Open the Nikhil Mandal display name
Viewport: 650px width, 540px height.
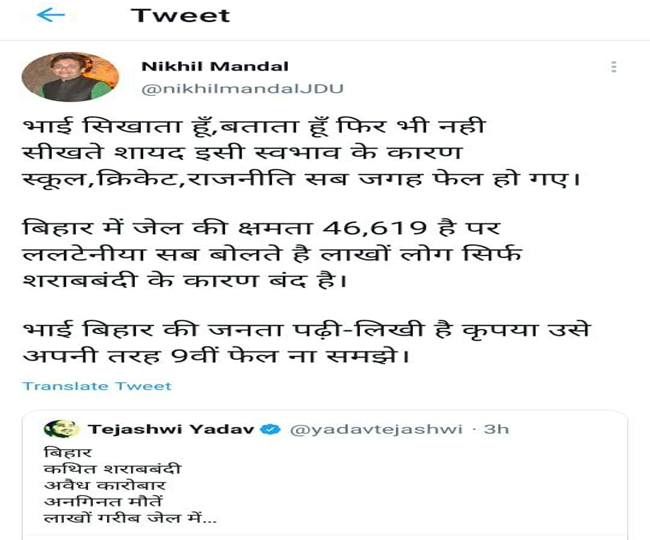tap(215, 66)
